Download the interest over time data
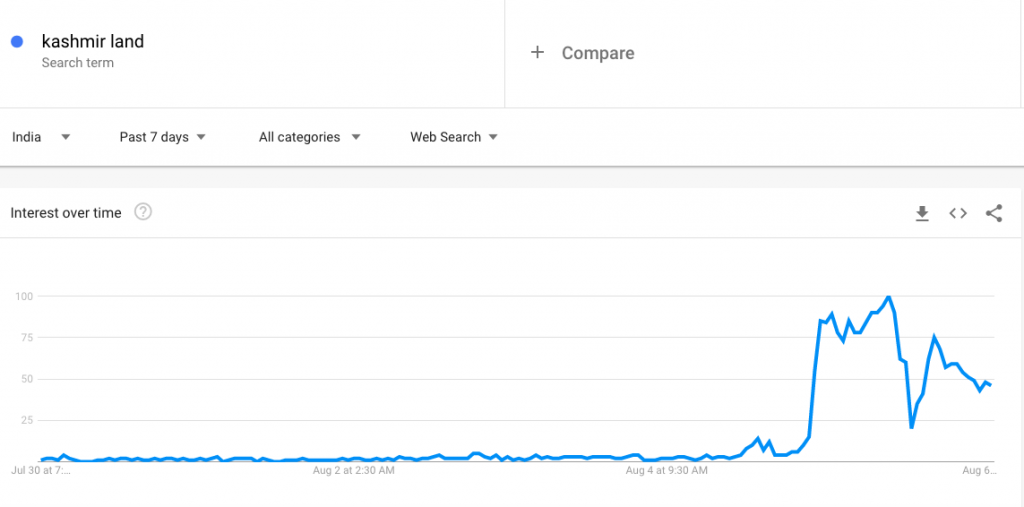The width and height of the screenshot is (1024, 507). click(921, 214)
